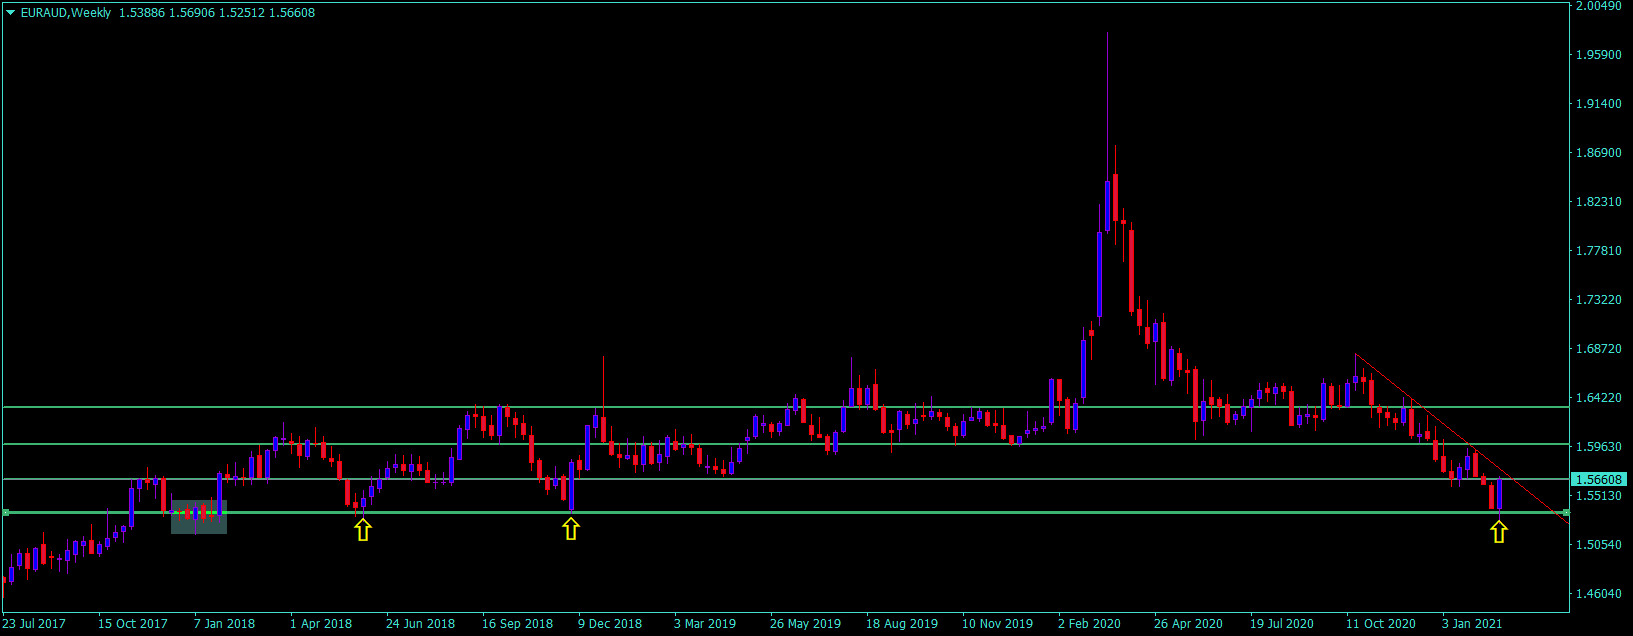Click the 10 Nov 2019 date label
This screenshot has height=636, width=1633.
997,624
